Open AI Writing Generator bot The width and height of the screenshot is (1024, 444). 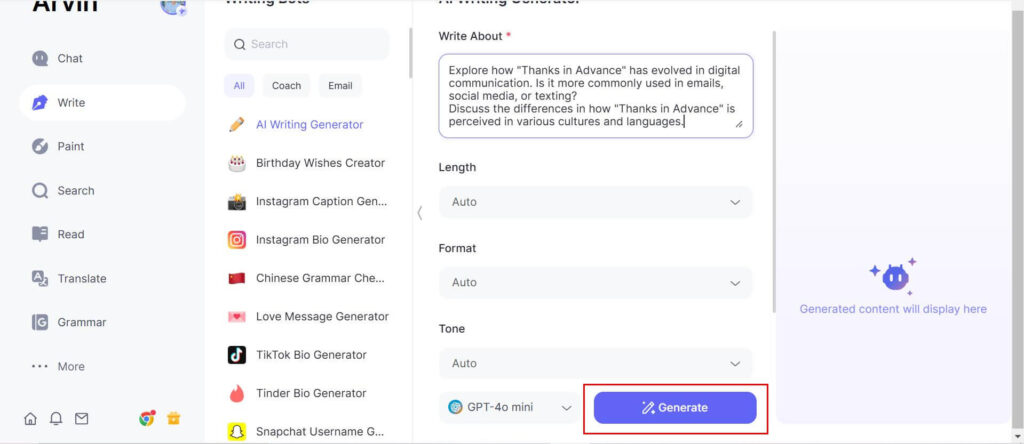[x=308, y=125]
